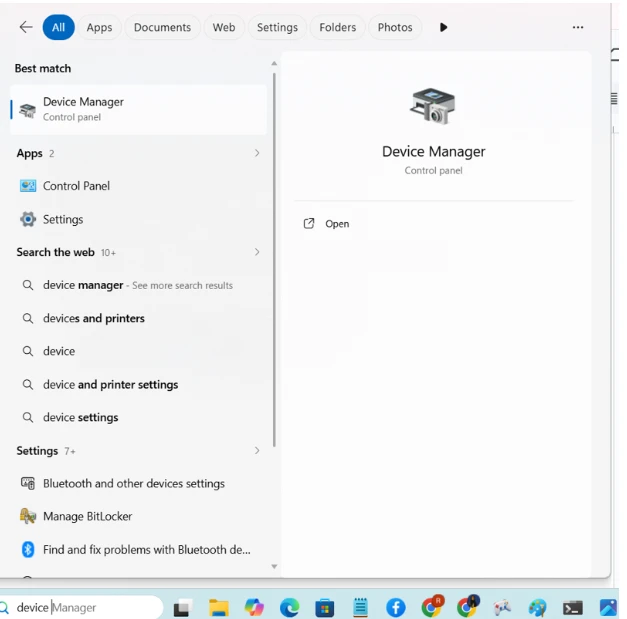Open the three-dots more options menu
The height and width of the screenshot is (619, 627).
pyautogui.click(x=578, y=27)
